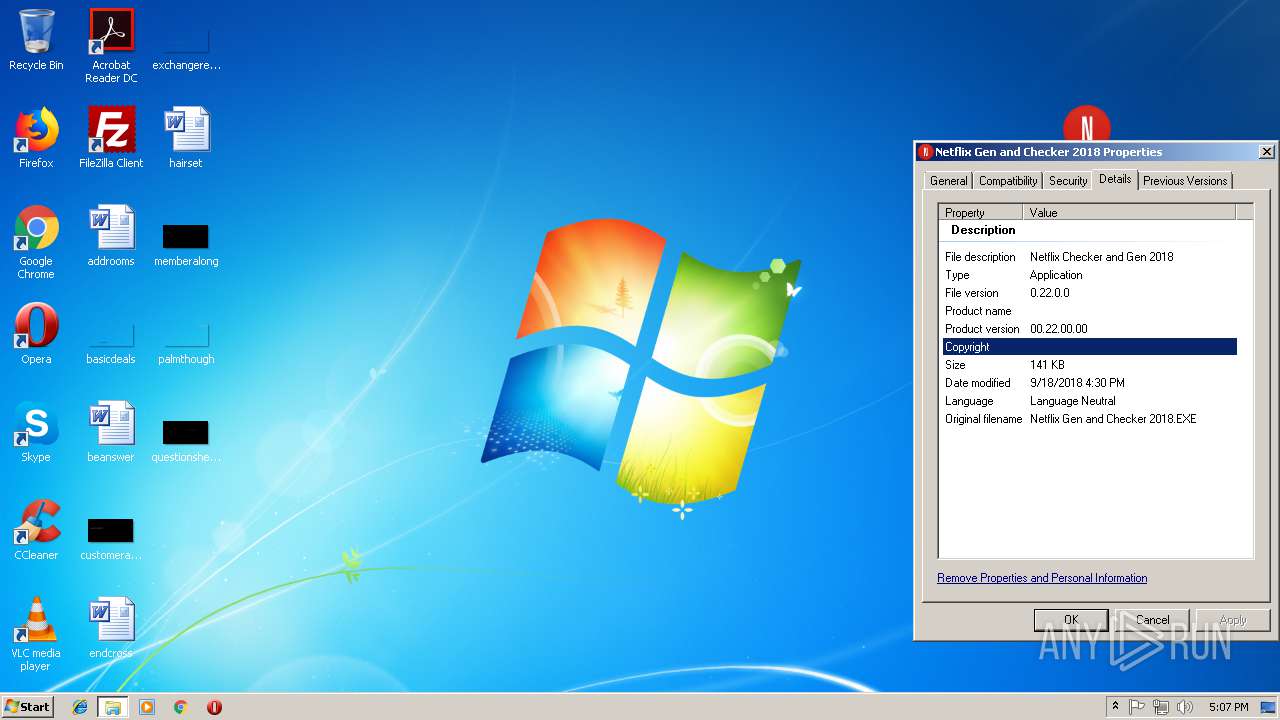This screenshot has height=720, width=1280.
Task: Close the Properties dialog window
Action: 1266,152
